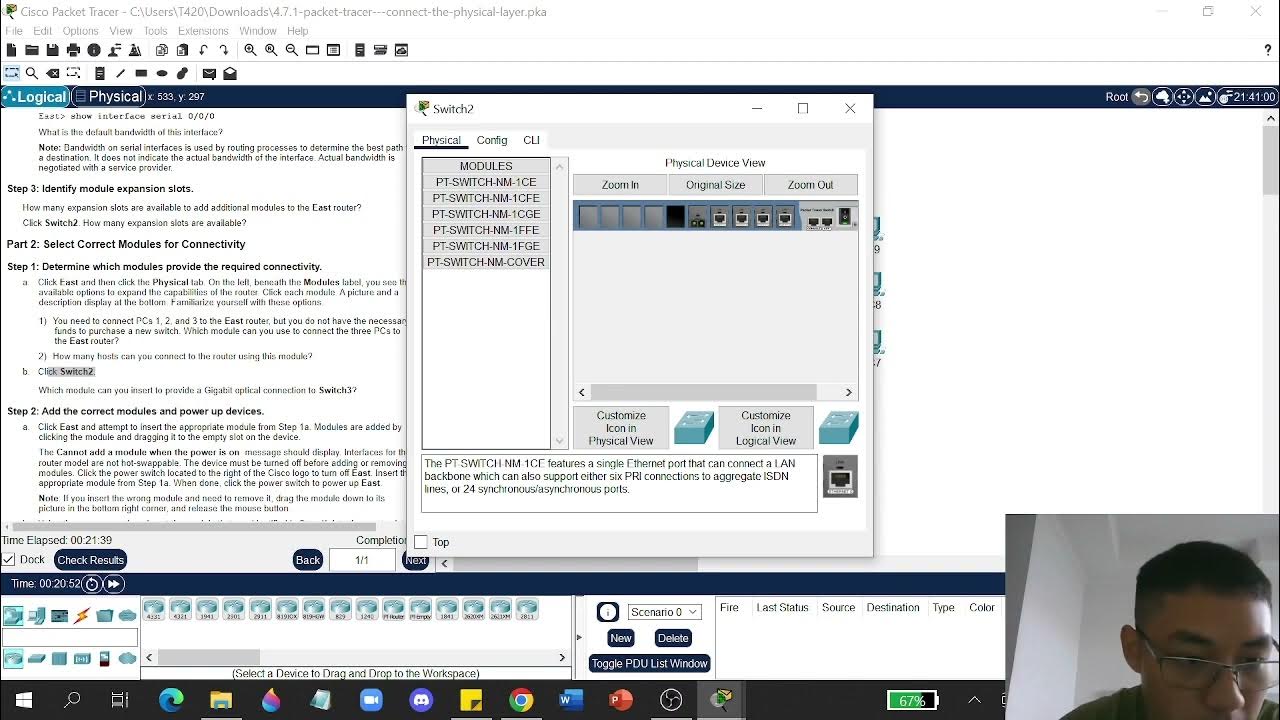This screenshot has height=720, width=1280.
Task: Copy using the toolbar copy icon
Action: (162, 50)
